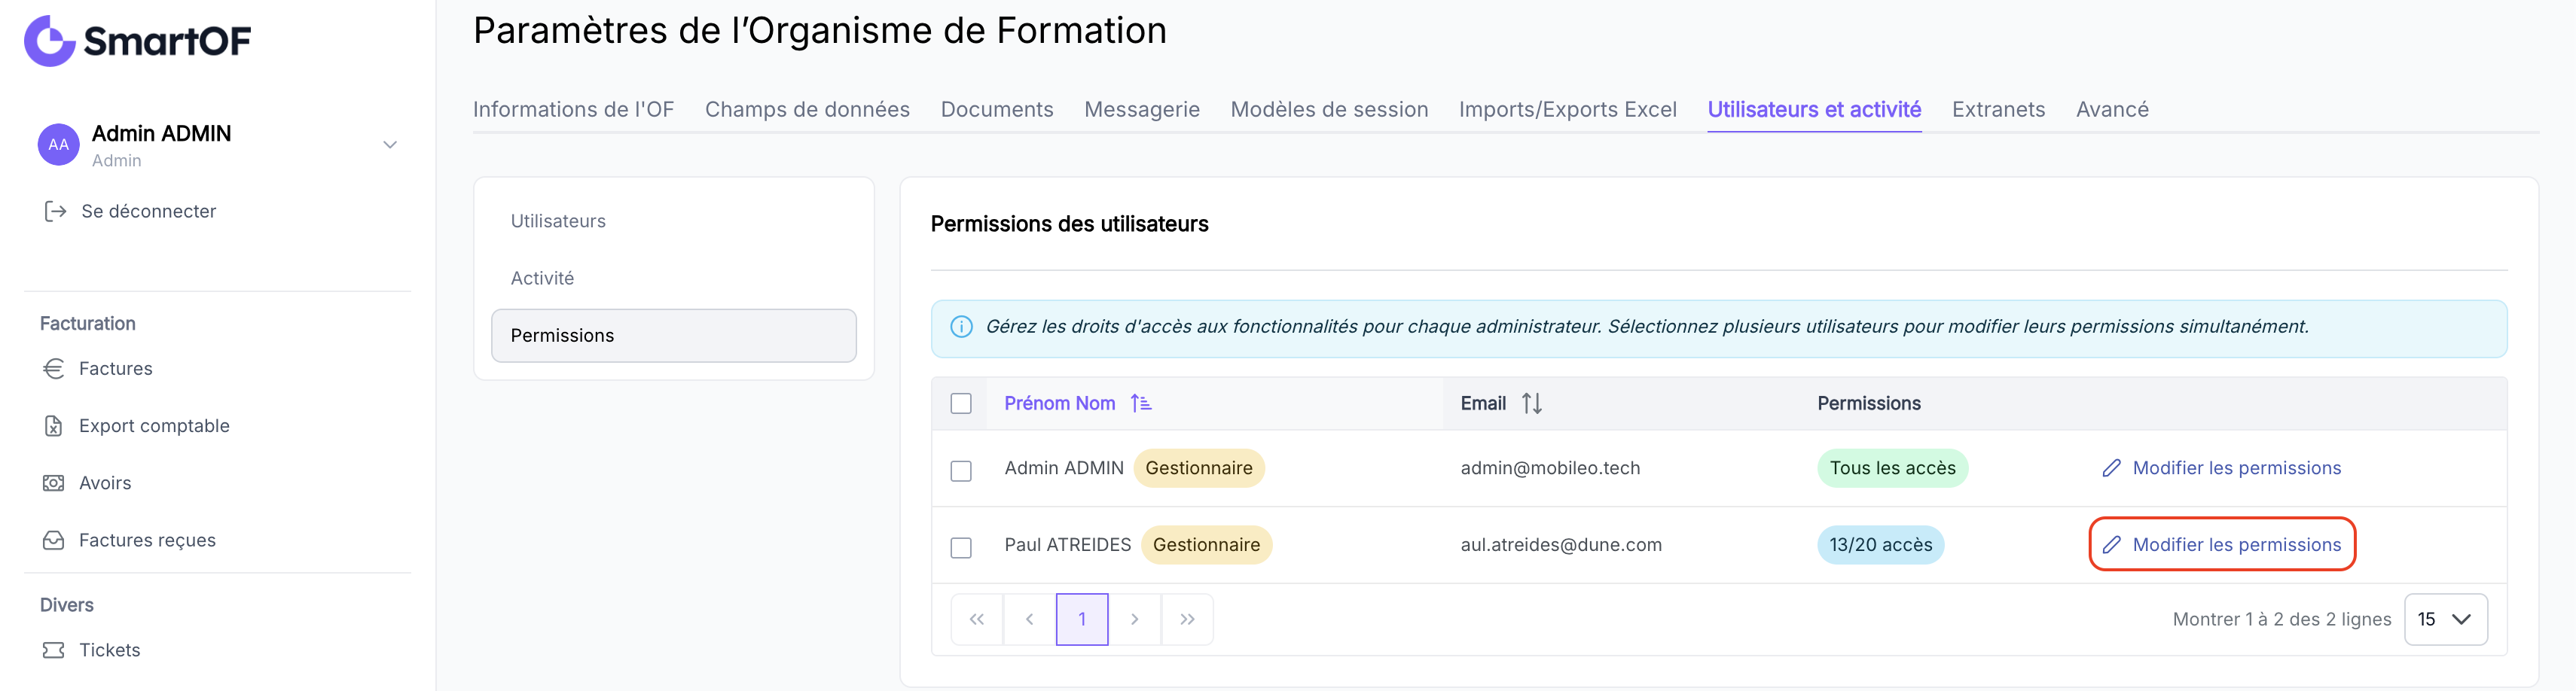Click the Tous les accès badge
The width and height of the screenshot is (2576, 691).
click(x=1892, y=468)
